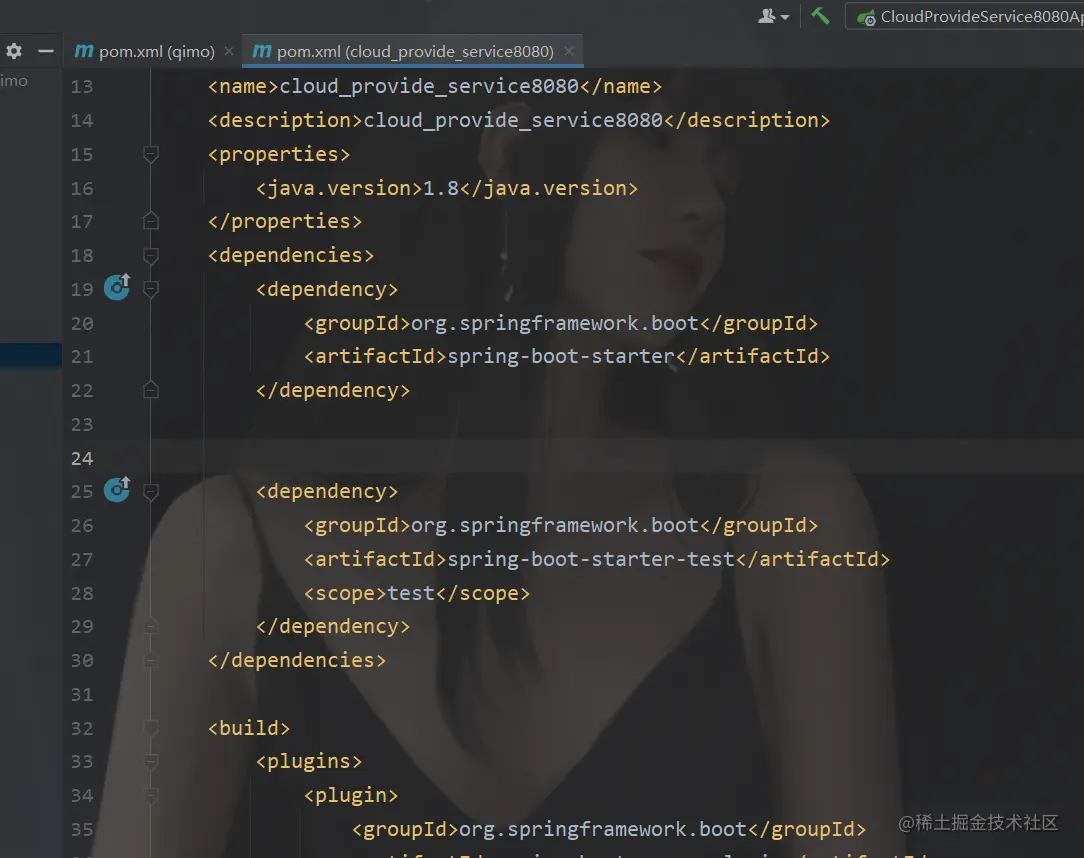Click the dependency gutter icon on line 19

pyautogui.click(x=117, y=287)
